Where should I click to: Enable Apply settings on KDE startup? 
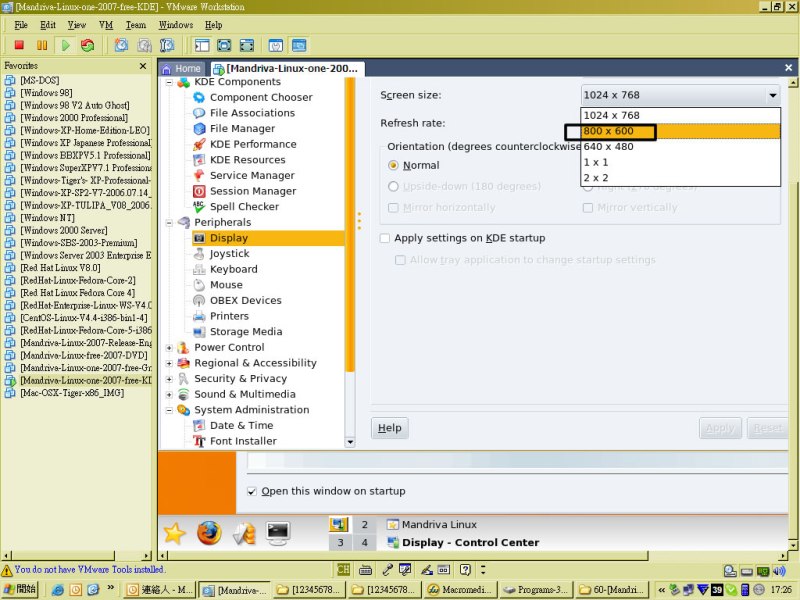[x=385, y=238]
